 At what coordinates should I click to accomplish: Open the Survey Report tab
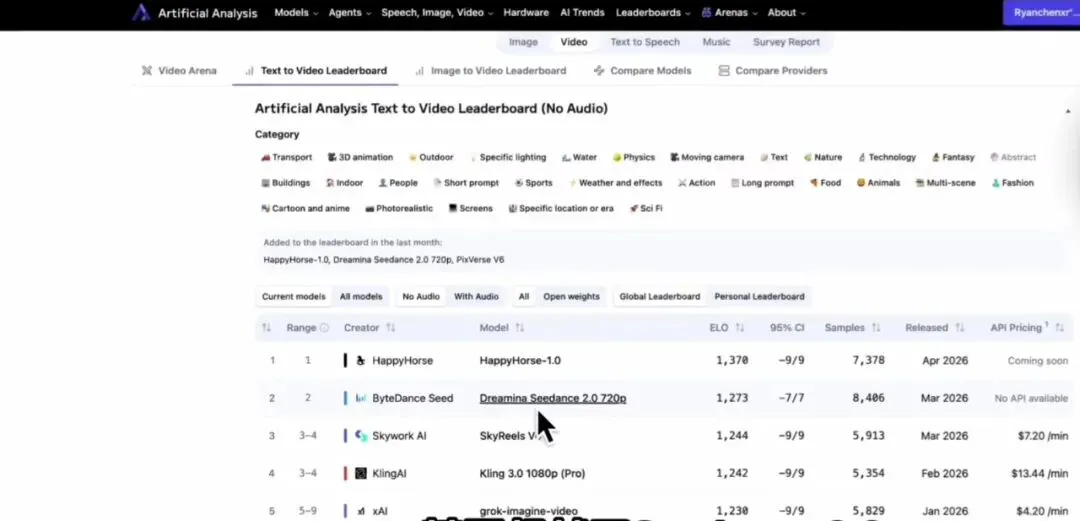tap(786, 42)
